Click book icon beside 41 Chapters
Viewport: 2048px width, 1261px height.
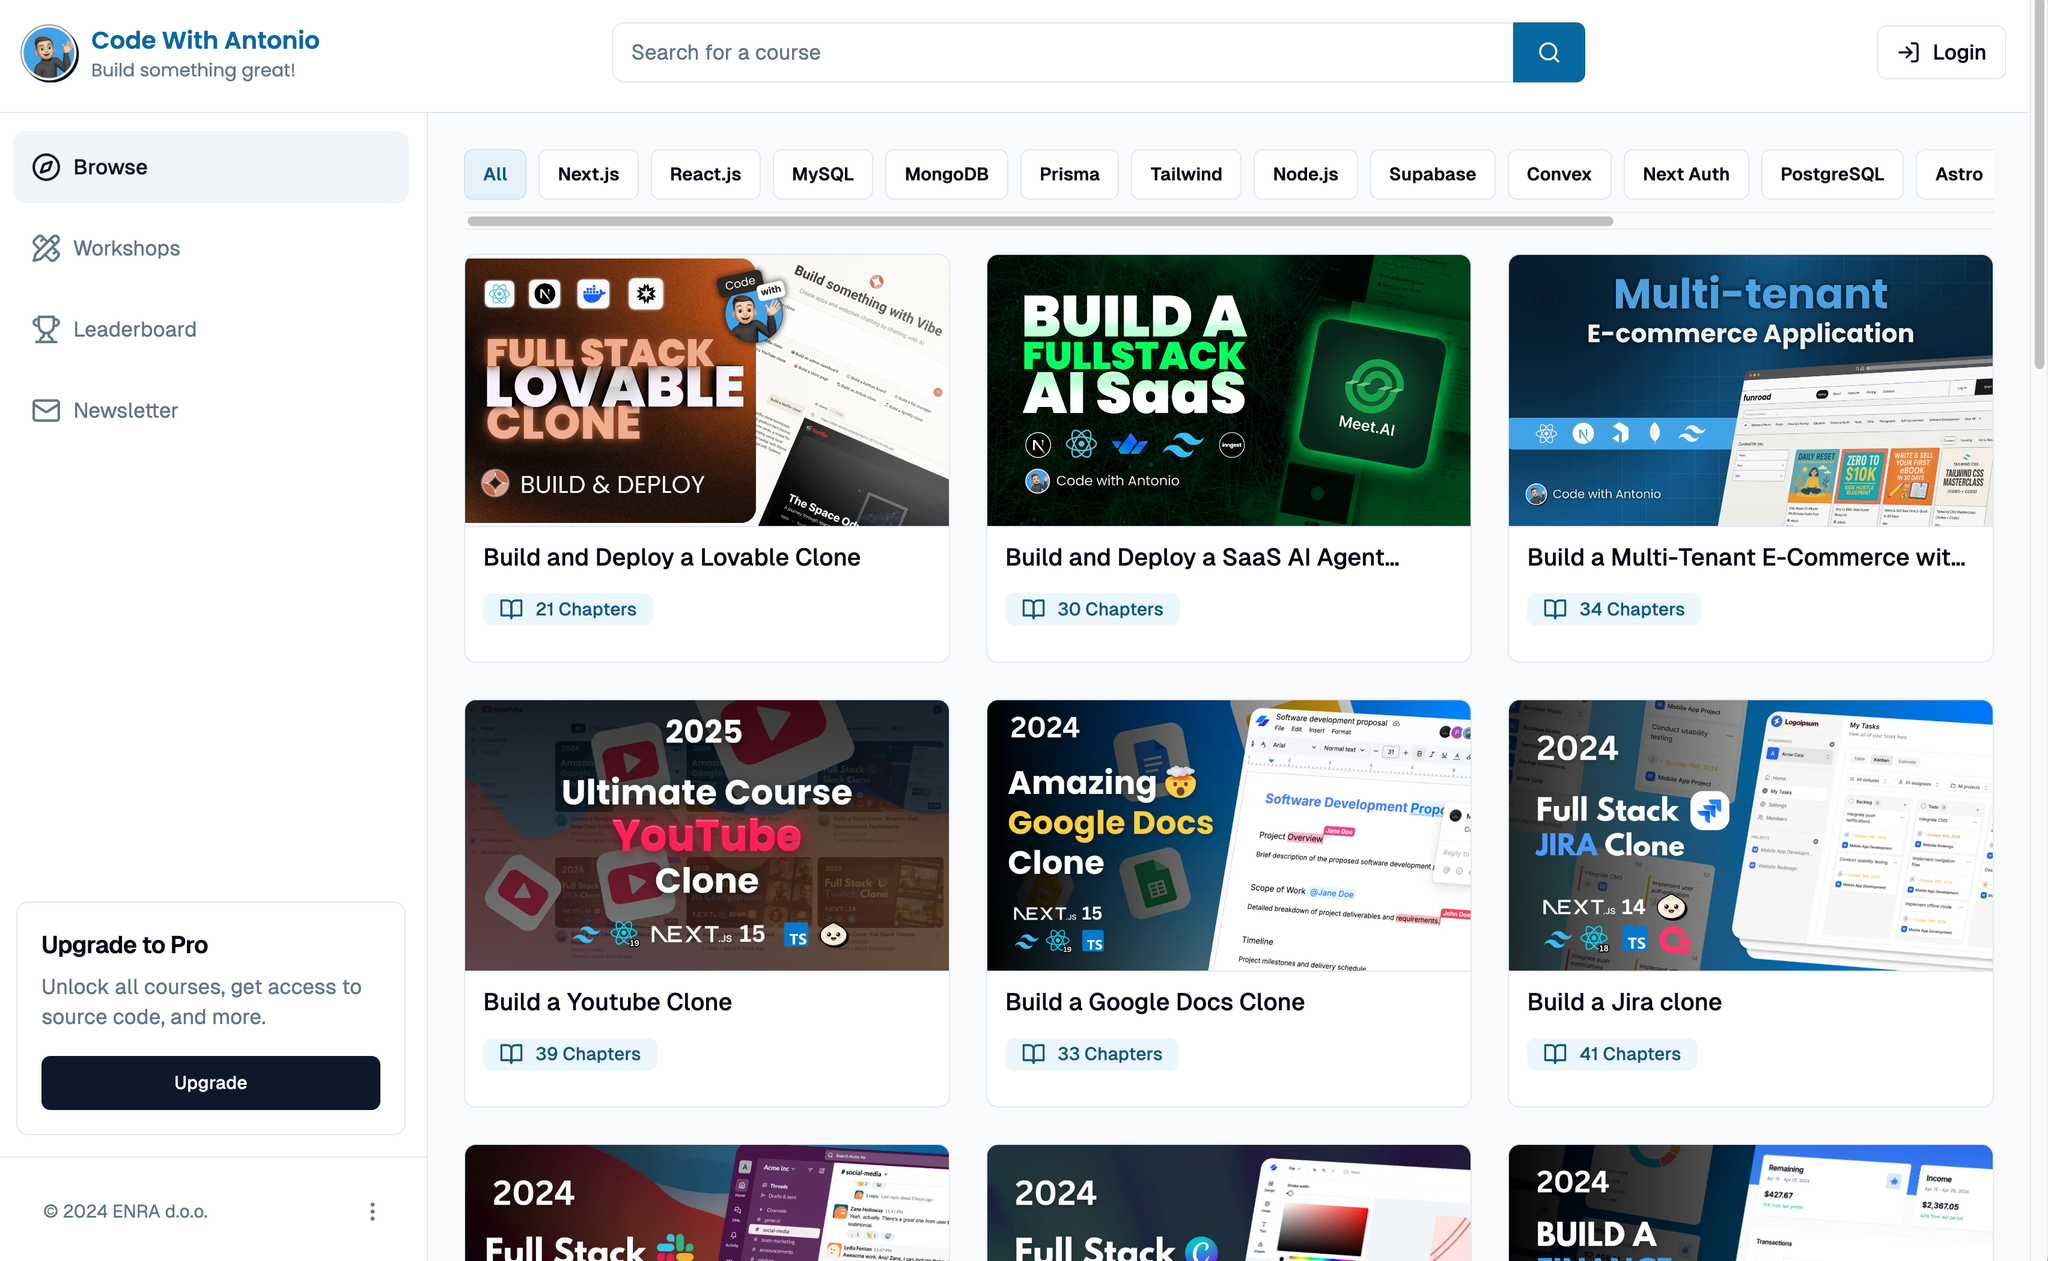(x=1555, y=1054)
